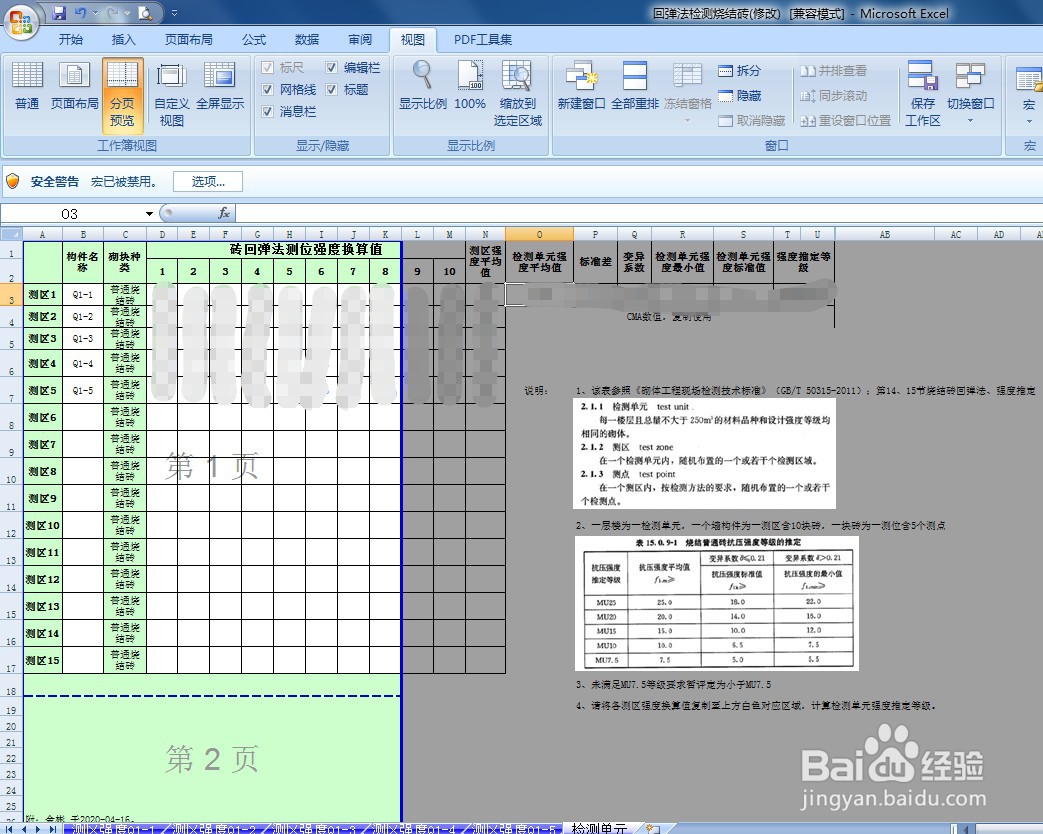Click the security warning Options (选项...) button
The image size is (1043, 834).
(x=208, y=181)
